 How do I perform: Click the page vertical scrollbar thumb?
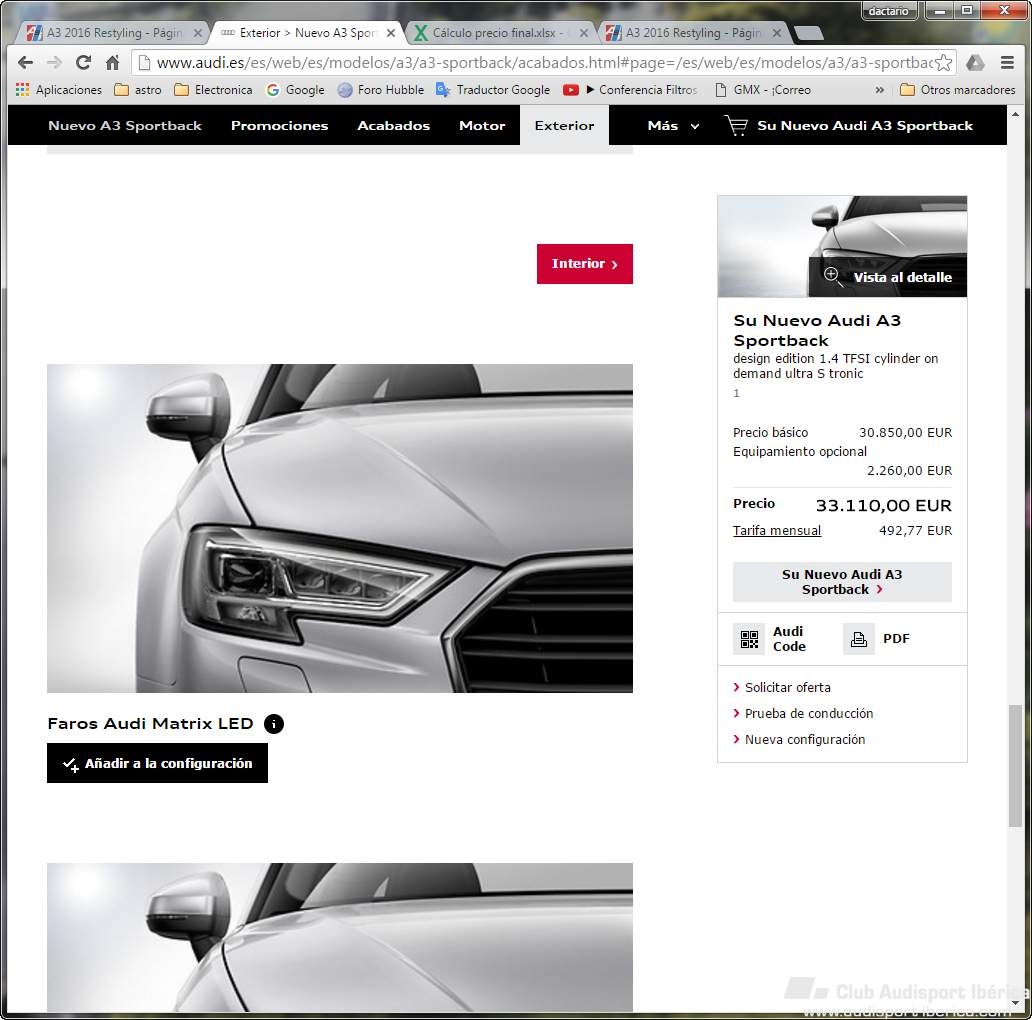point(1016,766)
